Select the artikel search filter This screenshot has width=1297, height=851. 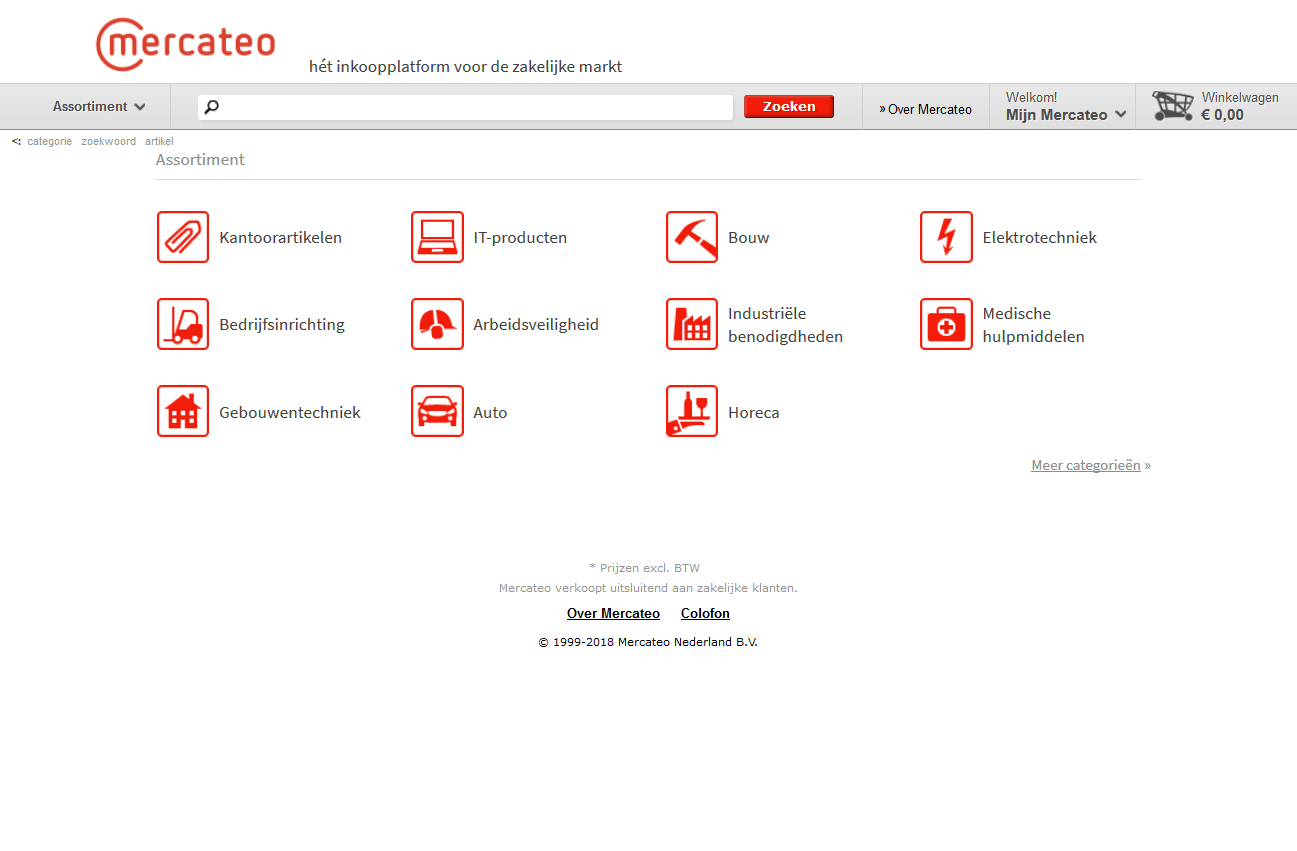click(x=159, y=142)
